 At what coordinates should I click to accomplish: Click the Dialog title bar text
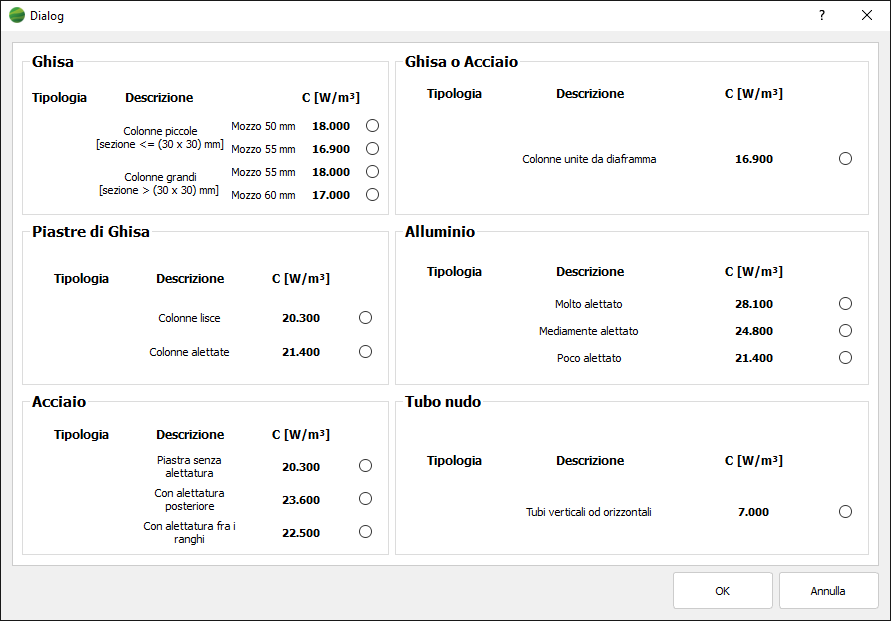pyautogui.click(x=47, y=16)
